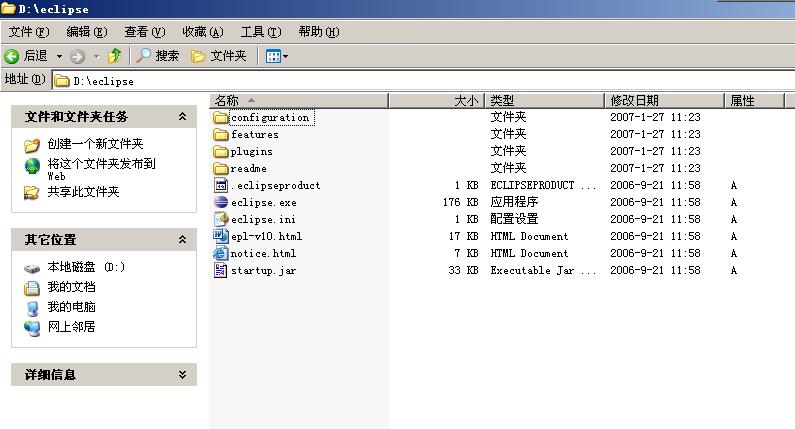The width and height of the screenshot is (795, 429).
Task: Select the eclipse.exe application icon
Action: point(221,202)
